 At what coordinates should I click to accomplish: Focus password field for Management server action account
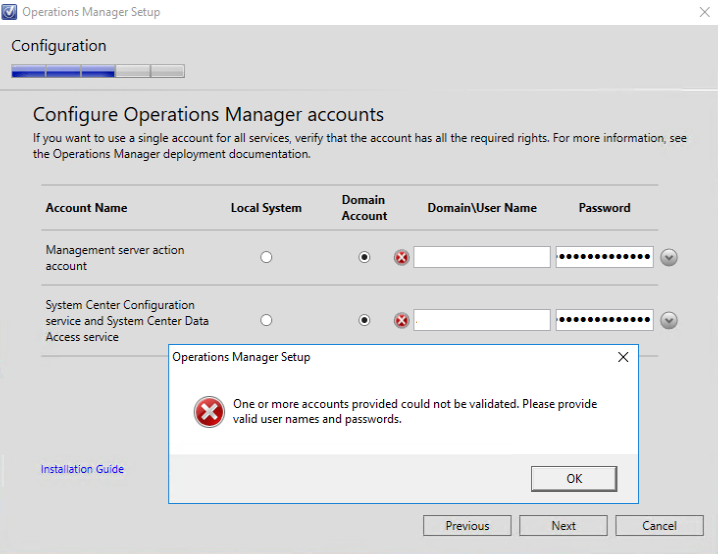pyautogui.click(x=604, y=257)
